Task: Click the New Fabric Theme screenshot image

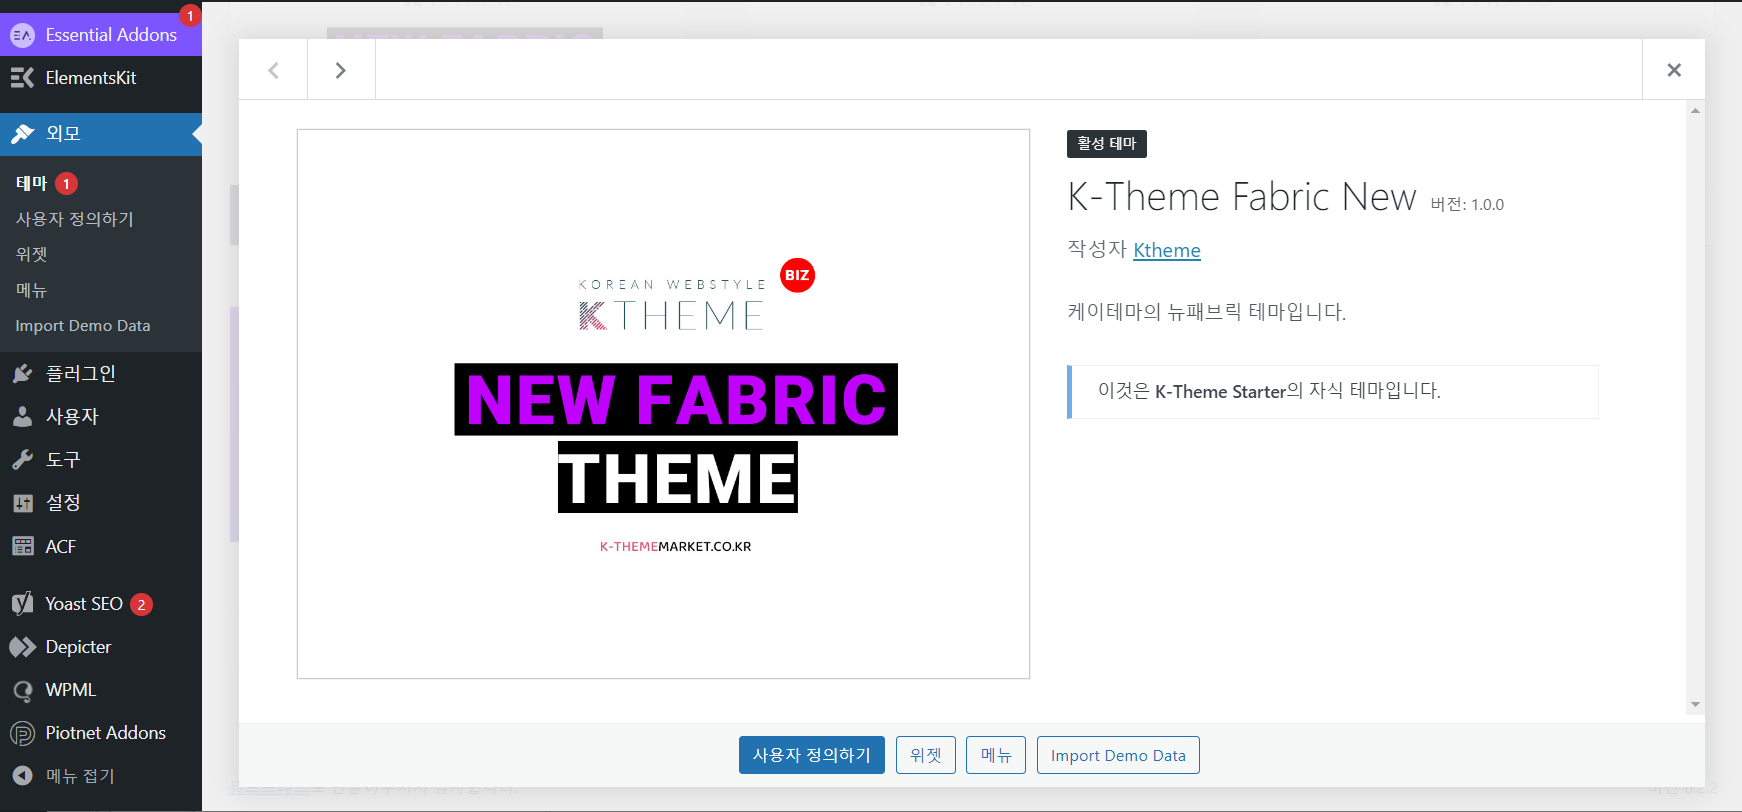Action: click(663, 404)
